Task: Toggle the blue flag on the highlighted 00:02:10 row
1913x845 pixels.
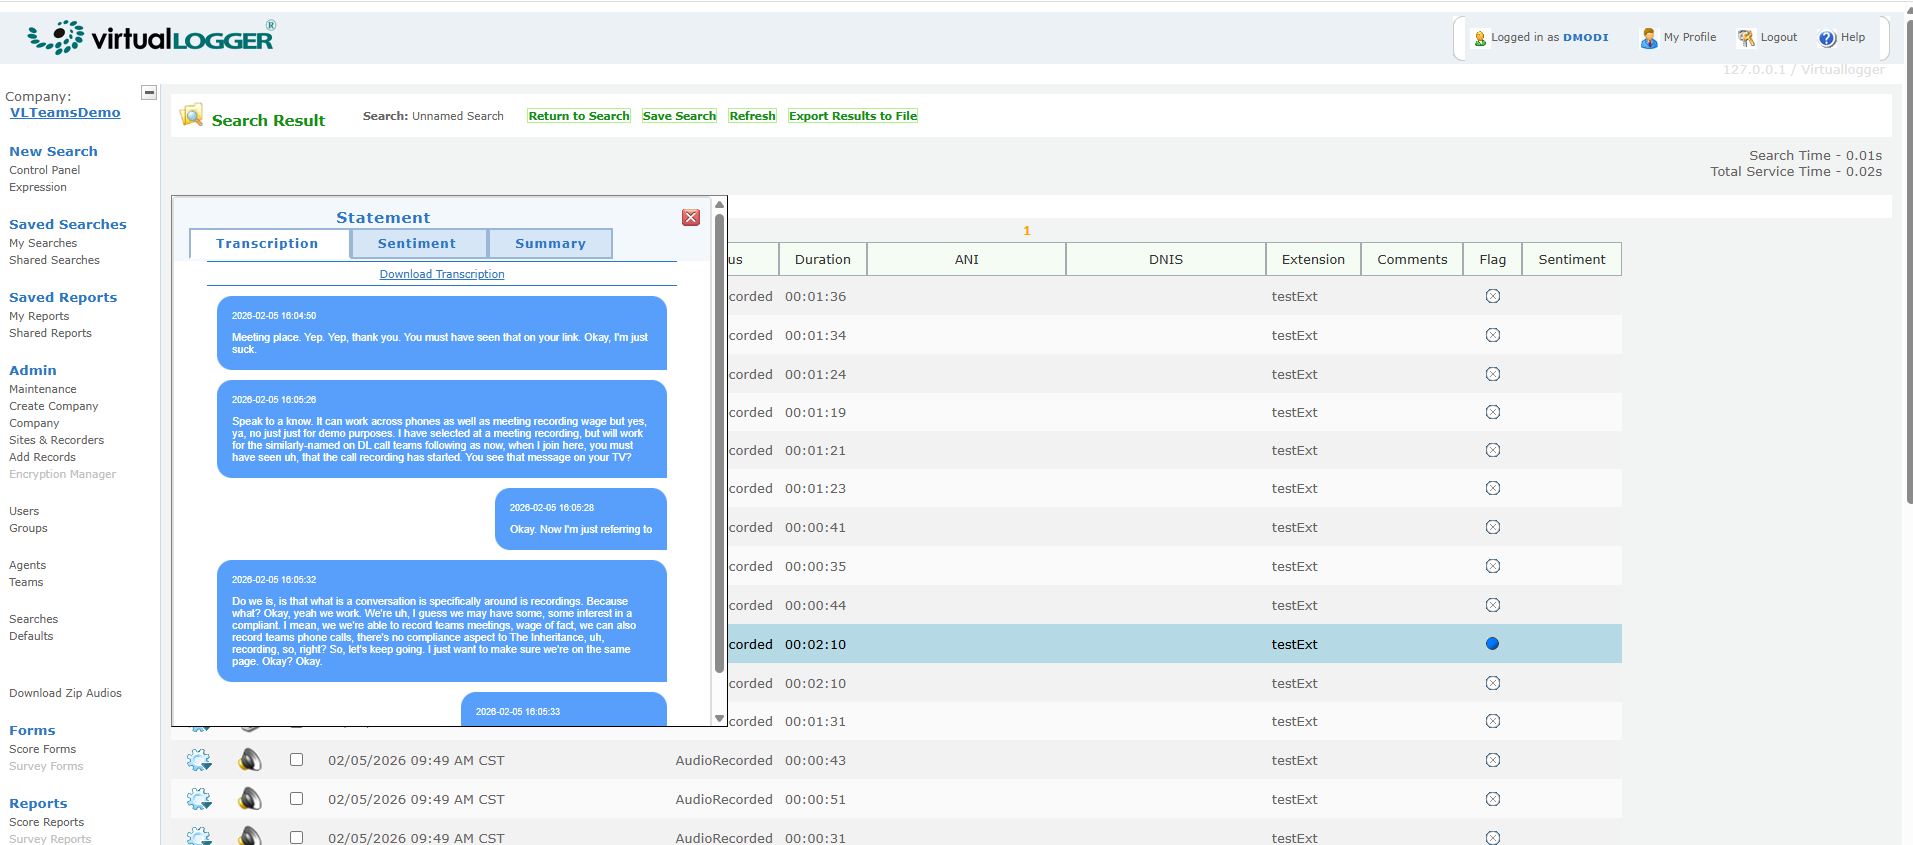Action: coord(1492,644)
